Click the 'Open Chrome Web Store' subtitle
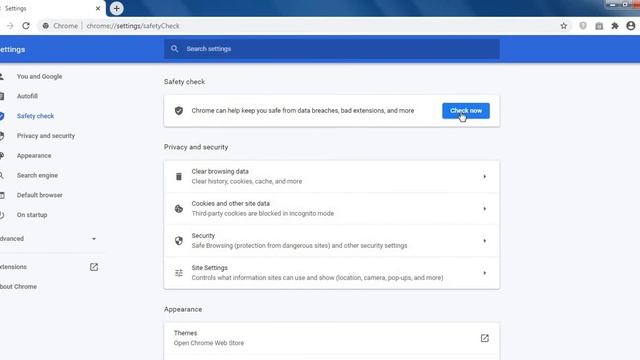640x360 pixels. click(209, 343)
